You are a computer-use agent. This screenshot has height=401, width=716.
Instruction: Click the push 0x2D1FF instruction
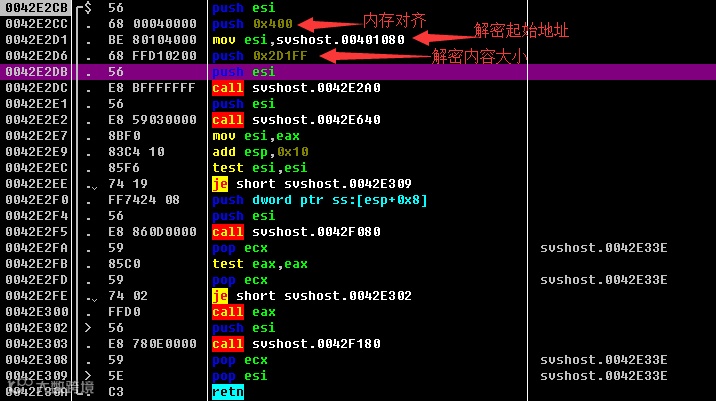pos(260,56)
